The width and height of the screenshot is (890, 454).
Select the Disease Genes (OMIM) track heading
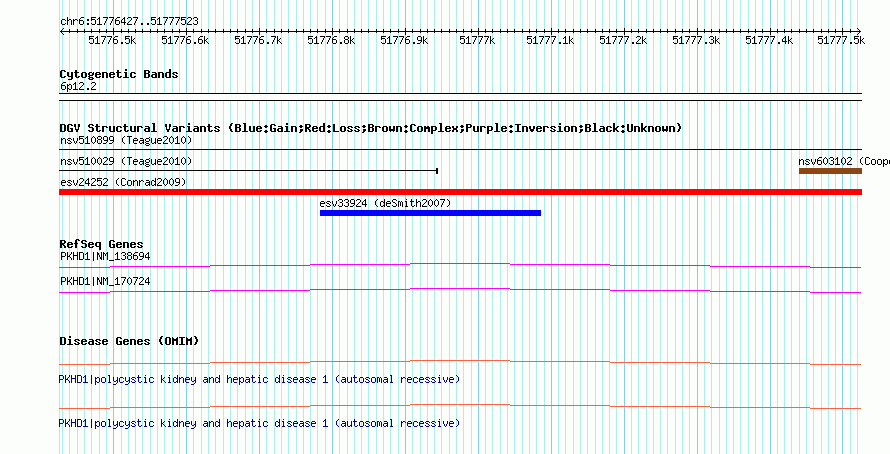129,341
